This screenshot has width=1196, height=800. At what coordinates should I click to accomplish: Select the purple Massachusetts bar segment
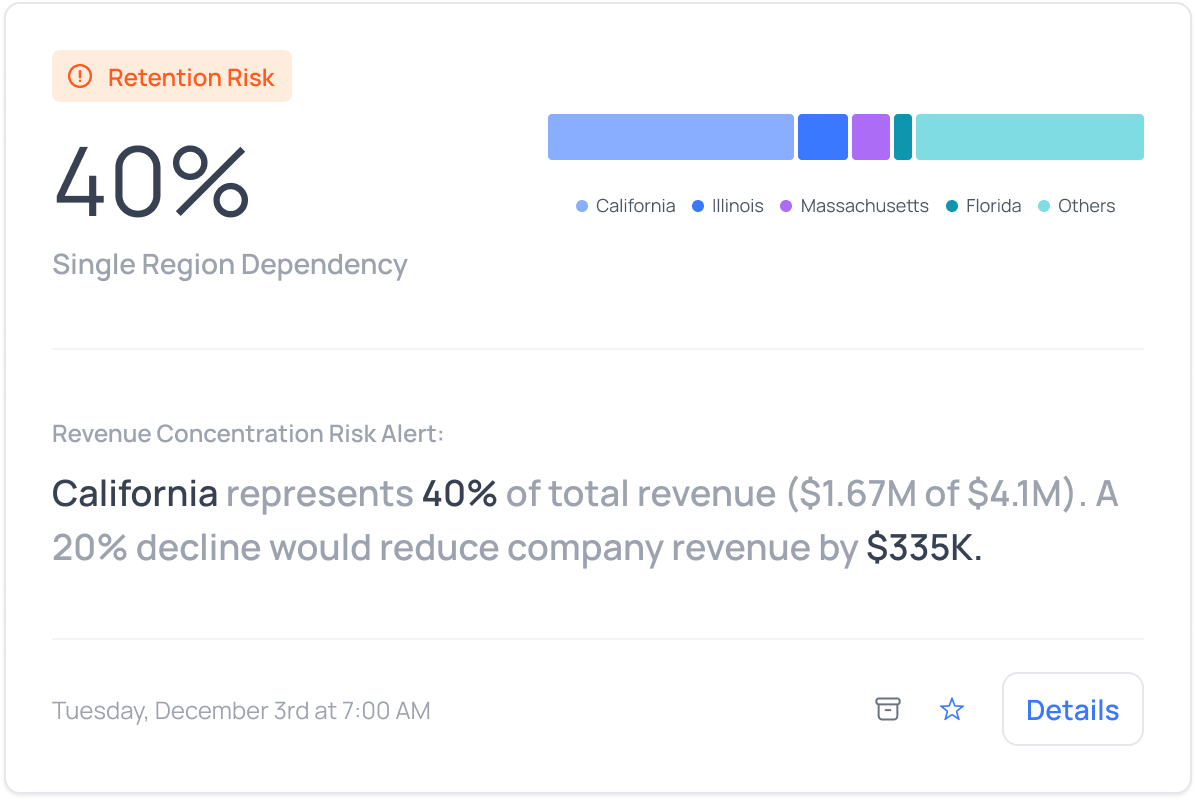tap(870, 137)
